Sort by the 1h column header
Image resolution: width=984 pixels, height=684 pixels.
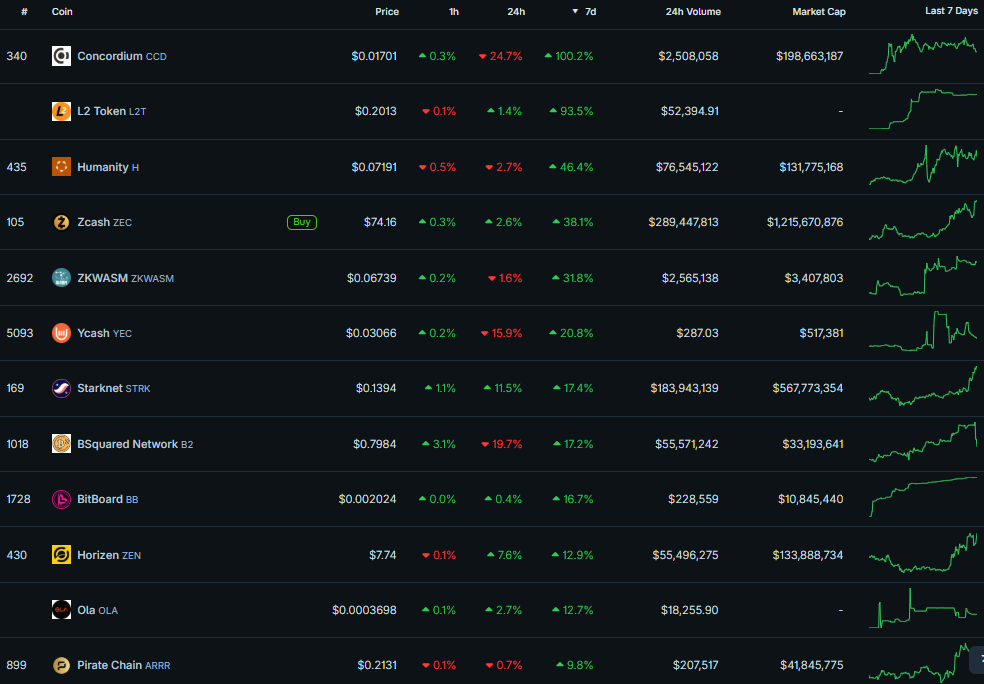pos(454,12)
